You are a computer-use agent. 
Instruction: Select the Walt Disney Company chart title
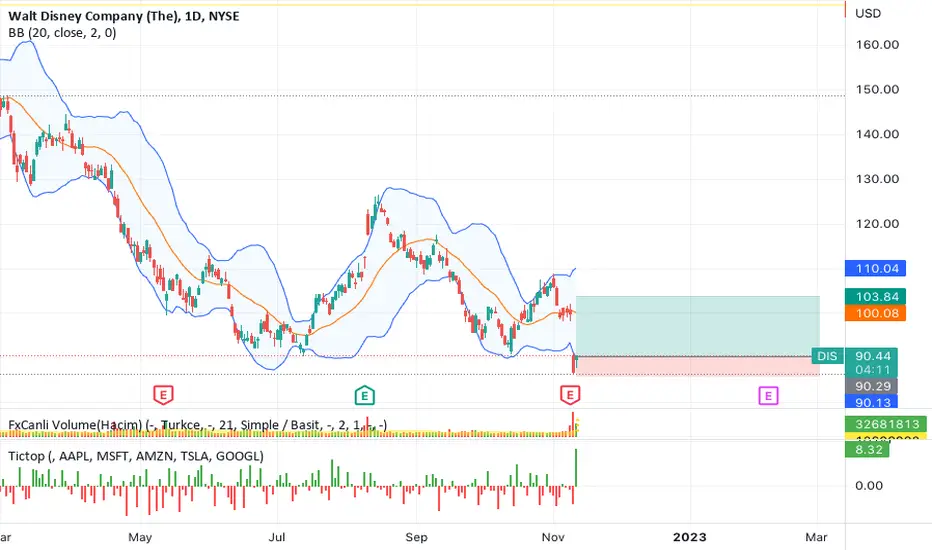(x=124, y=16)
